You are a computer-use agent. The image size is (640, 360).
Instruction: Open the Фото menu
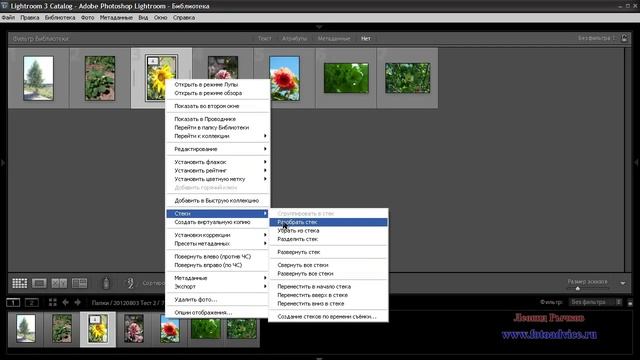[x=87, y=18]
